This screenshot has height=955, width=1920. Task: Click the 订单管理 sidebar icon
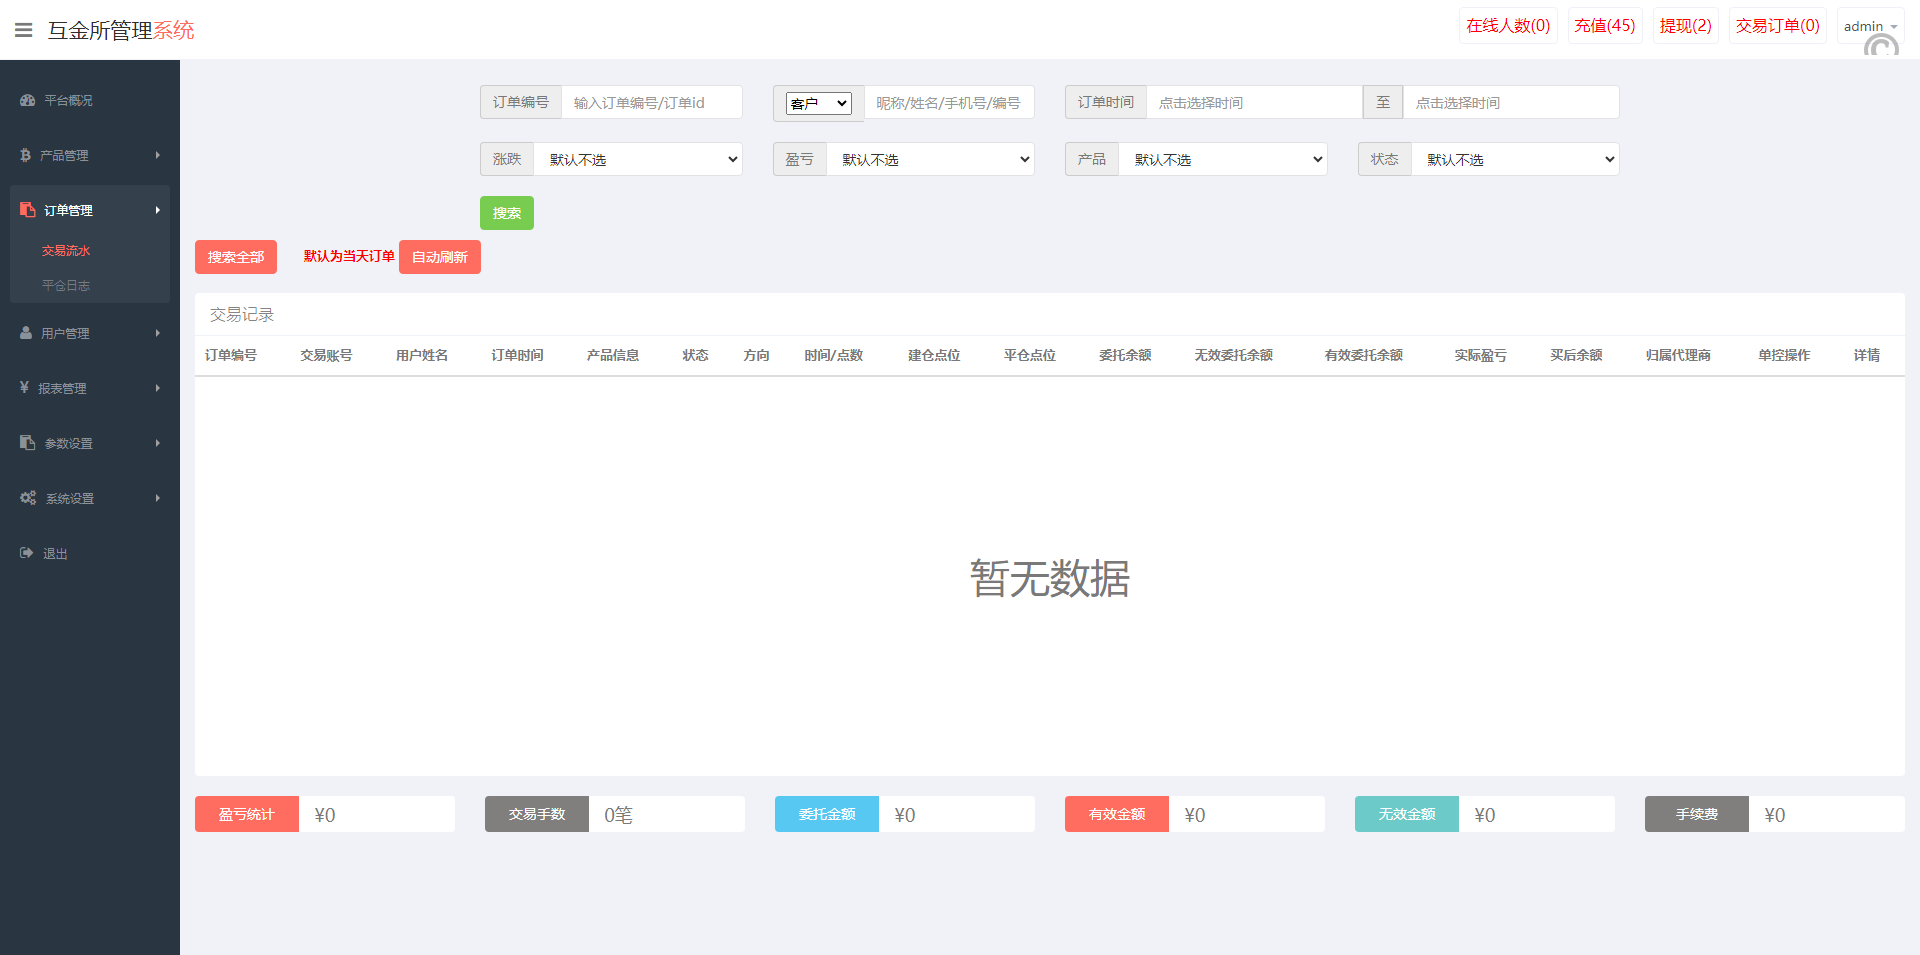(27, 210)
